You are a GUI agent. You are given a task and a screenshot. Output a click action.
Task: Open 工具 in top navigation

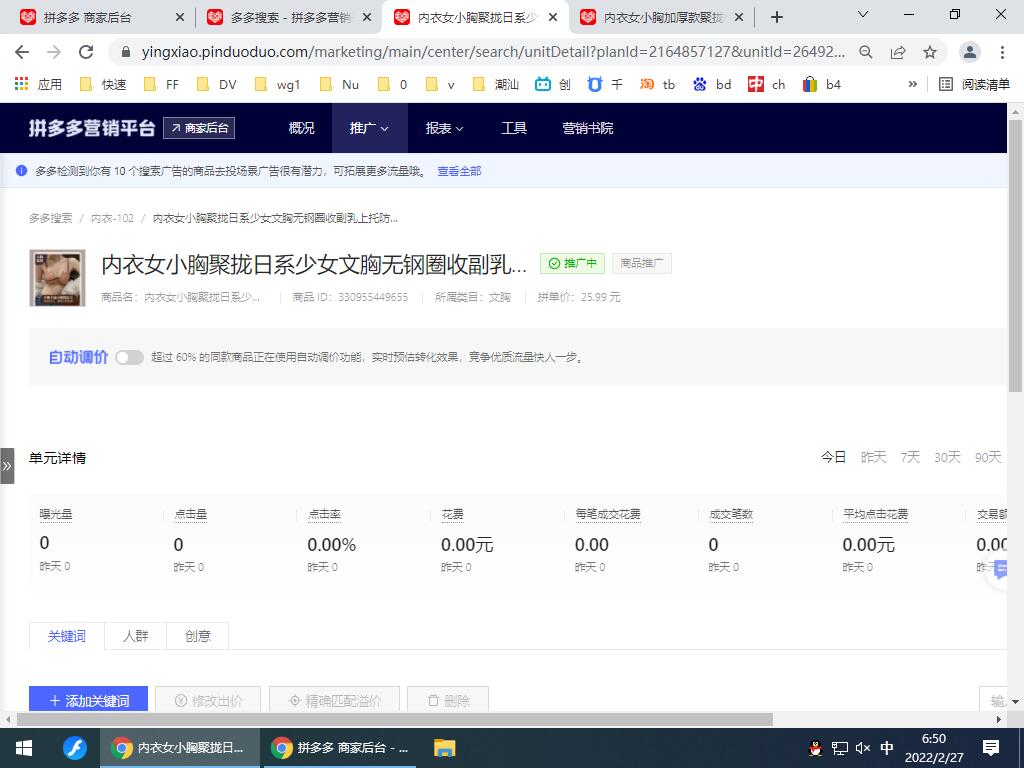[514, 128]
